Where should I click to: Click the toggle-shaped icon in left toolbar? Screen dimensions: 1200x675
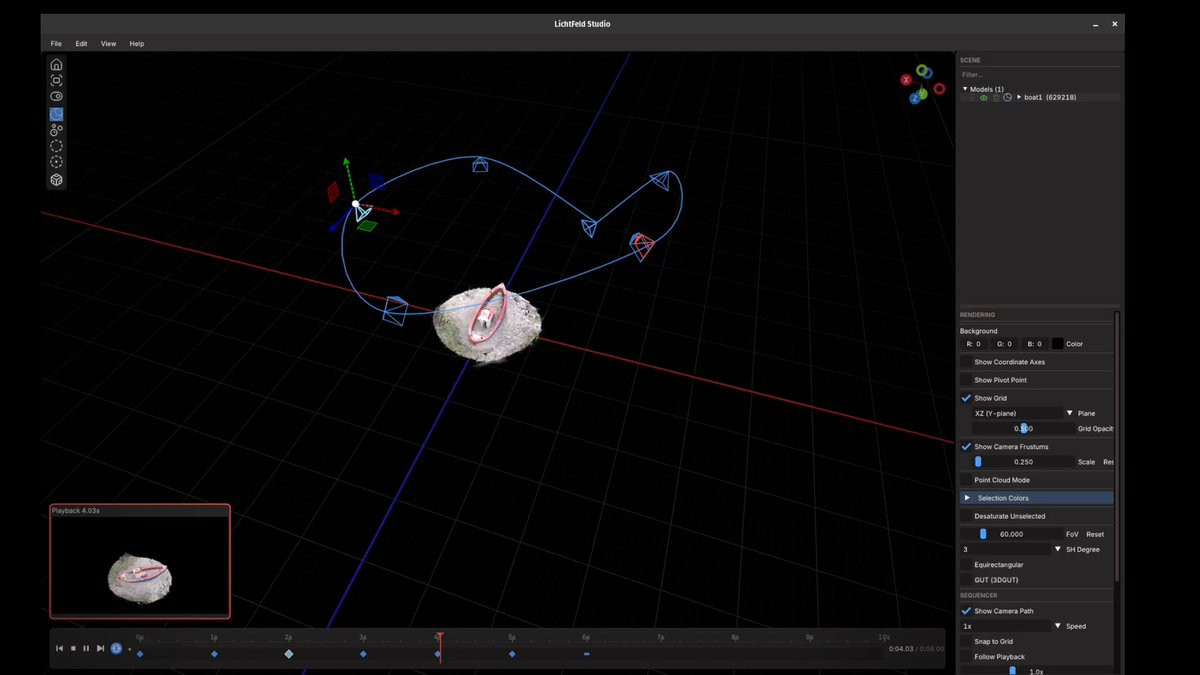56,97
